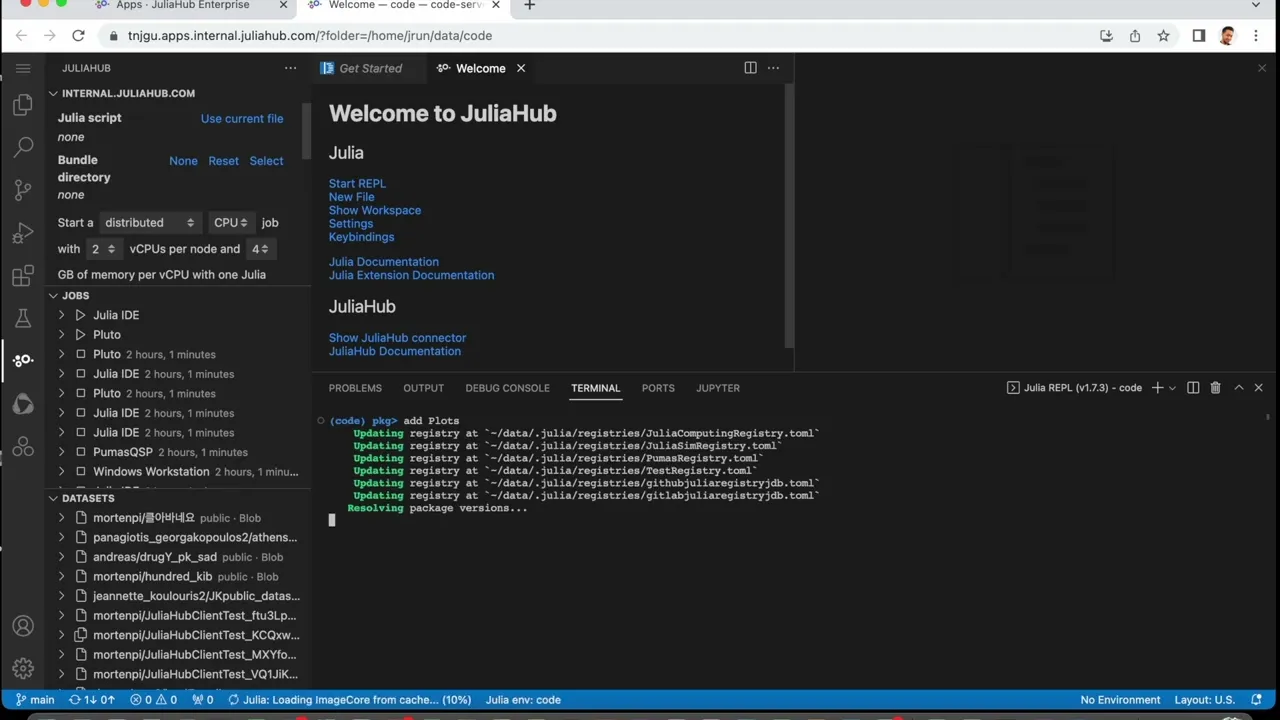Reload the browser page

tap(78, 35)
